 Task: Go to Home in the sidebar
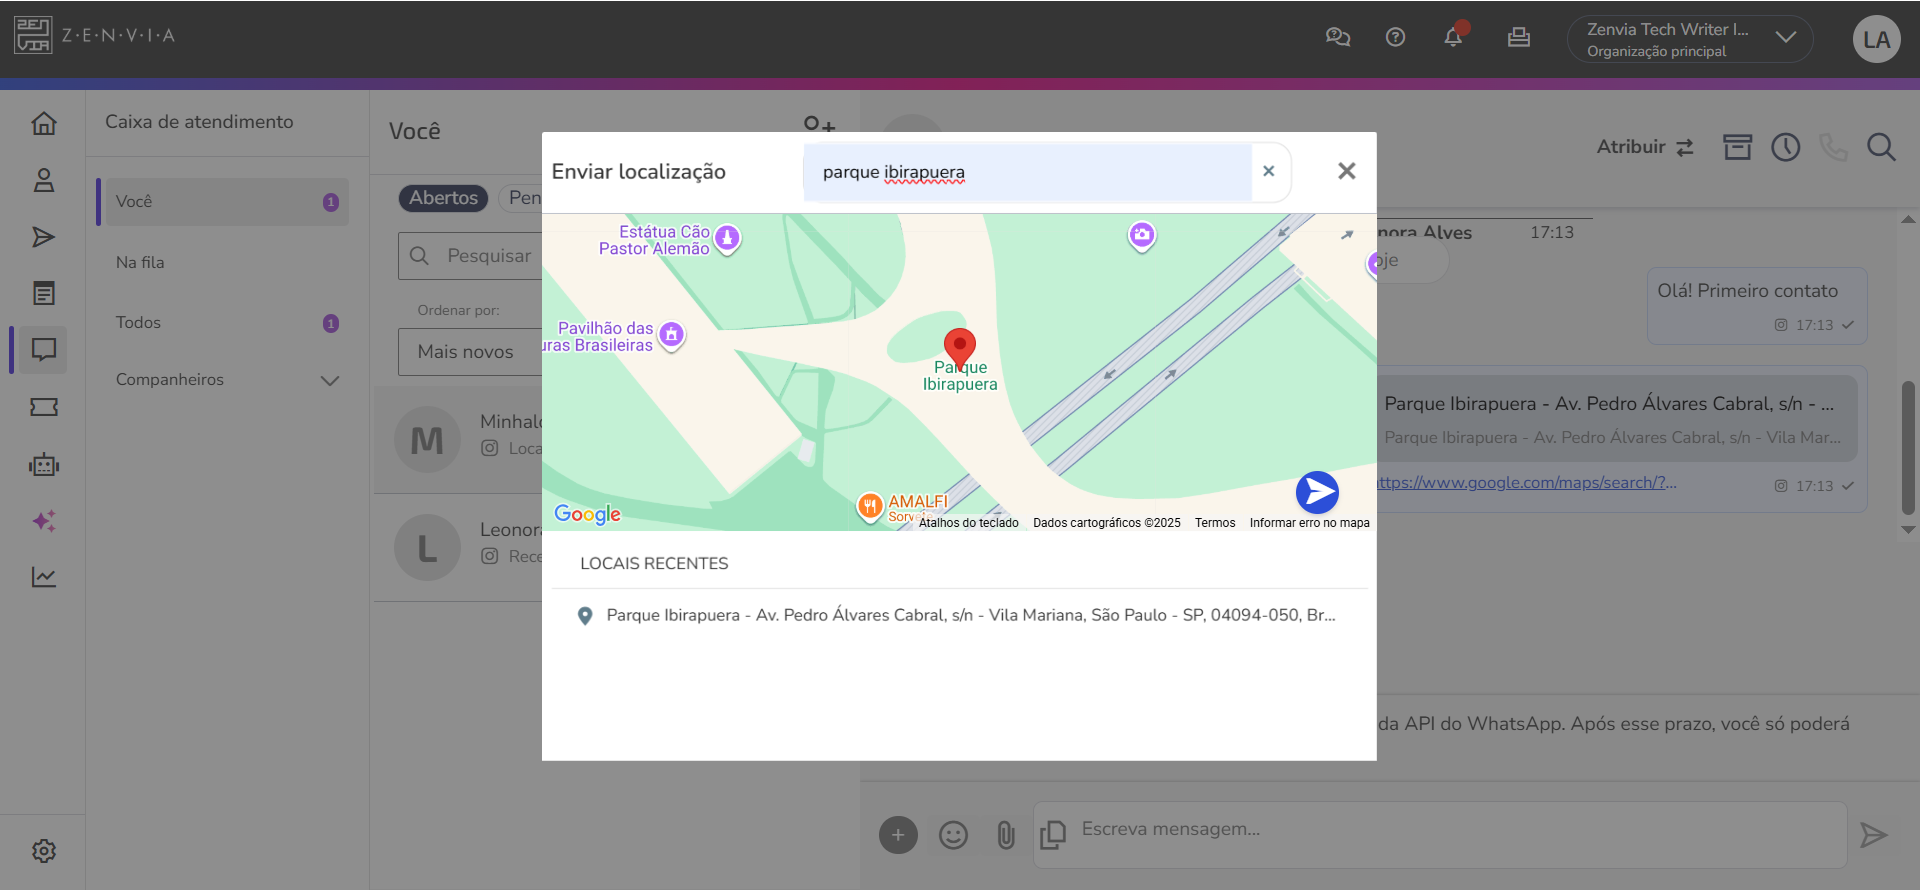(x=44, y=123)
